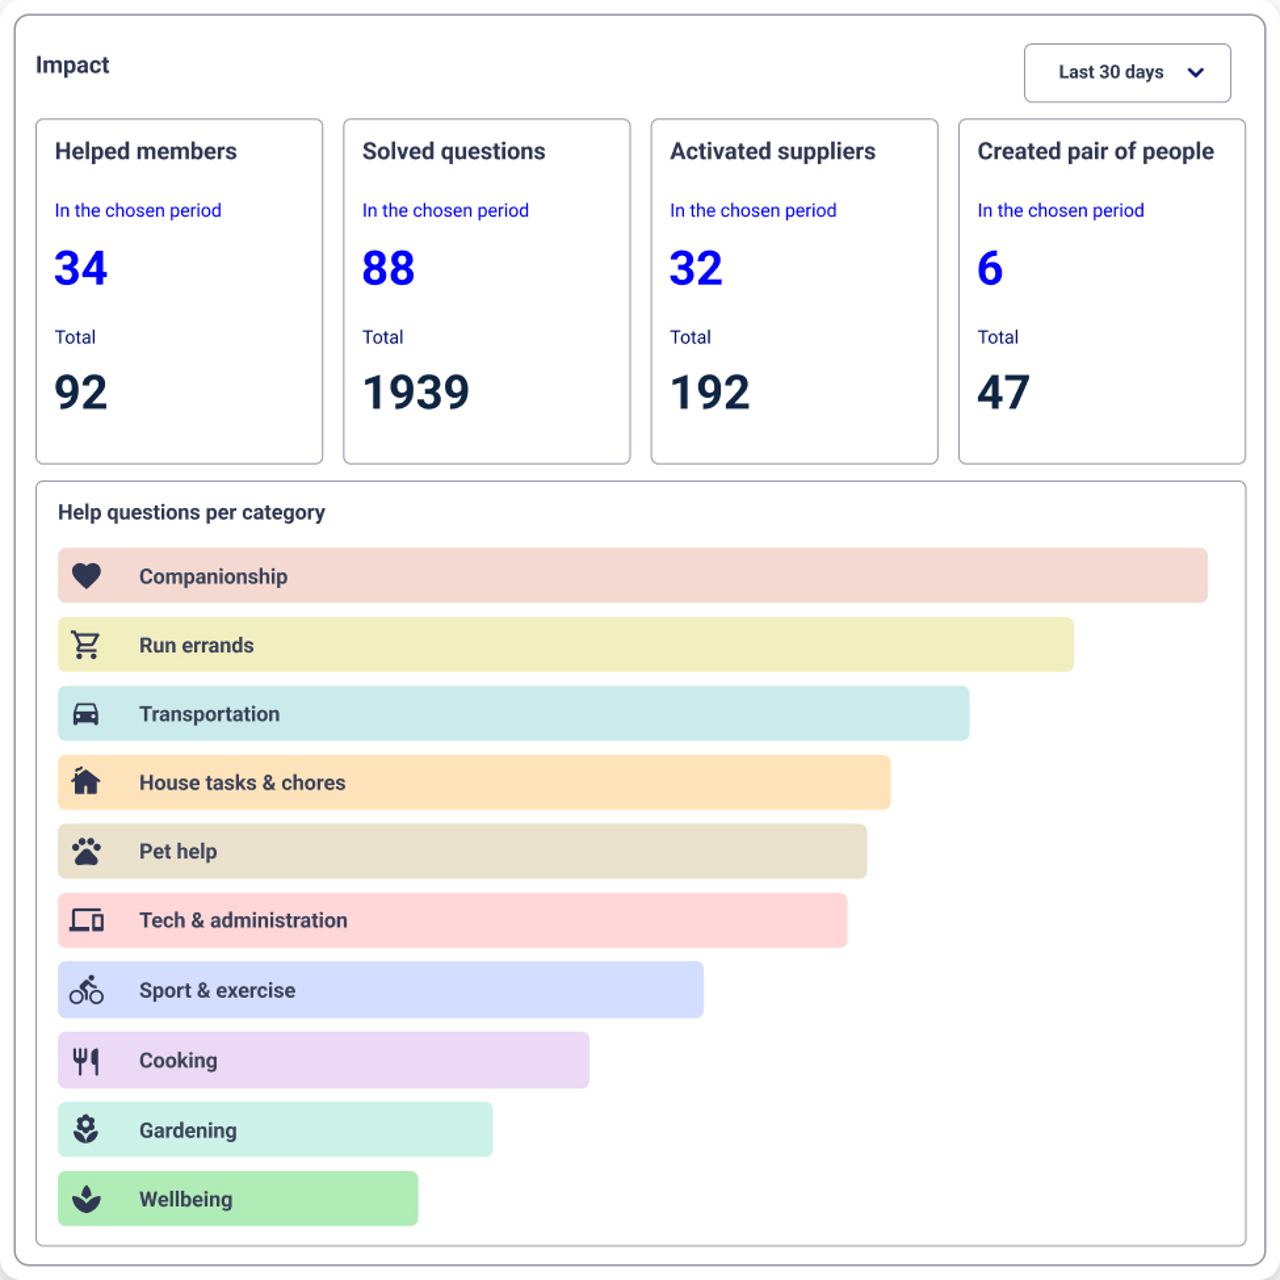Click the heart icon beside Companionship
Image resolution: width=1280 pixels, height=1280 pixels.
click(87, 576)
